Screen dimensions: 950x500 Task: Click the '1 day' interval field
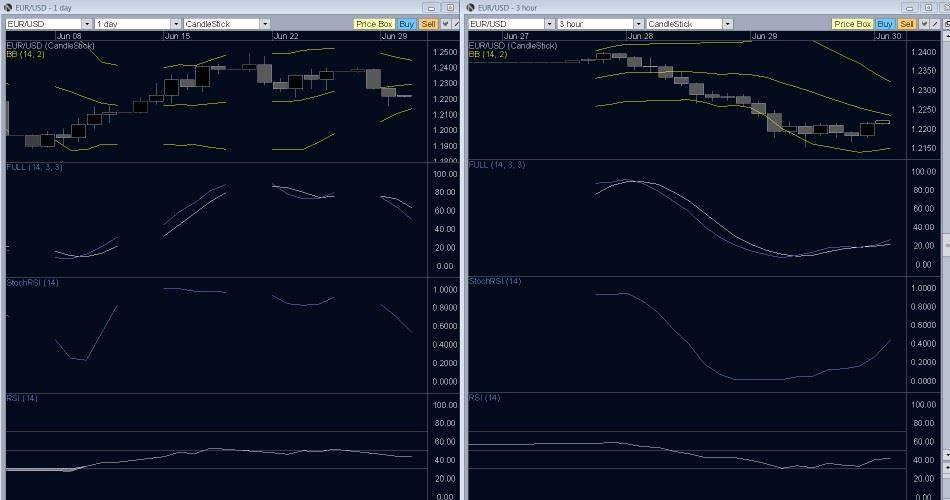click(x=133, y=24)
